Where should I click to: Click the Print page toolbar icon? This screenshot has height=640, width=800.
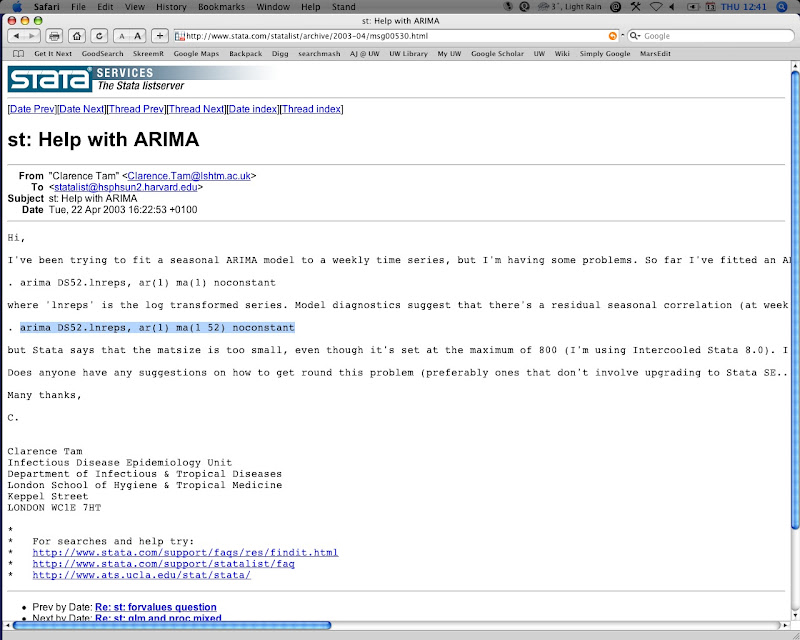tap(53, 35)
